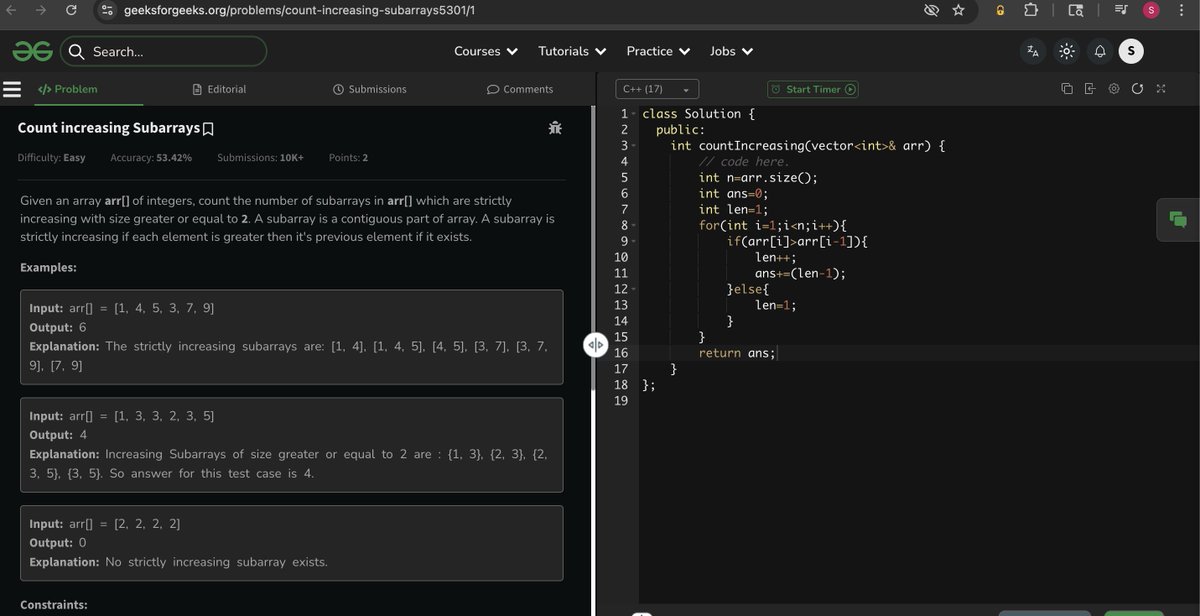Open the floating chat bubble widget
The image size is (1200, 616).
[x=1177, y=220]
